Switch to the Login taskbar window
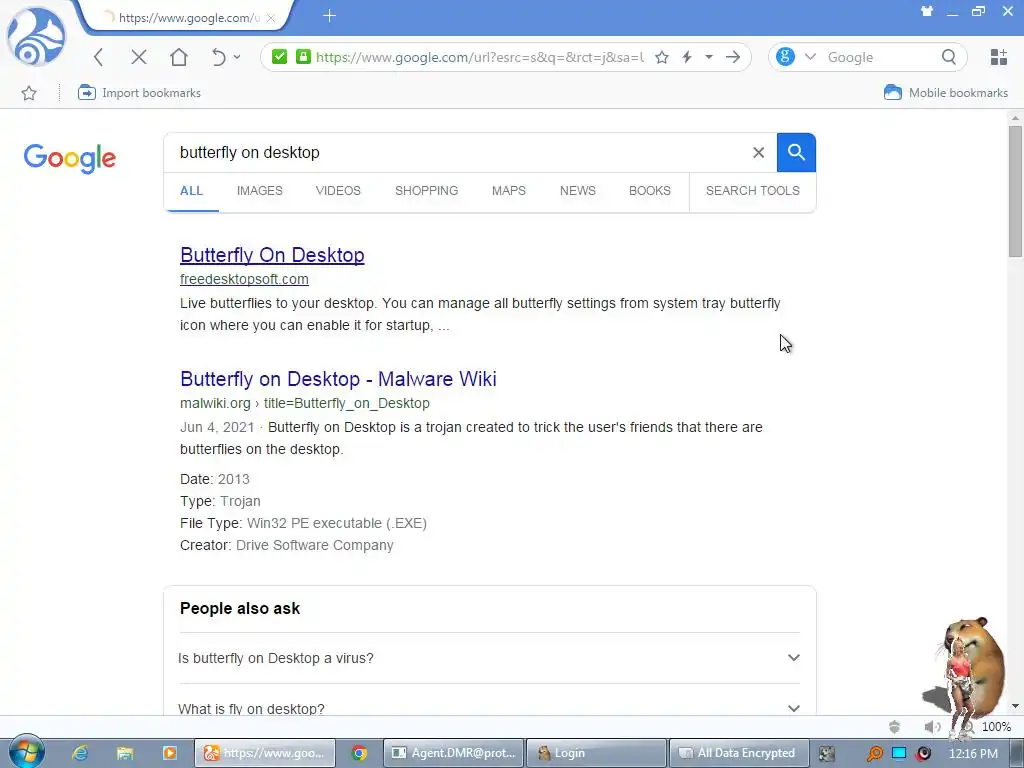 point(596,753)
